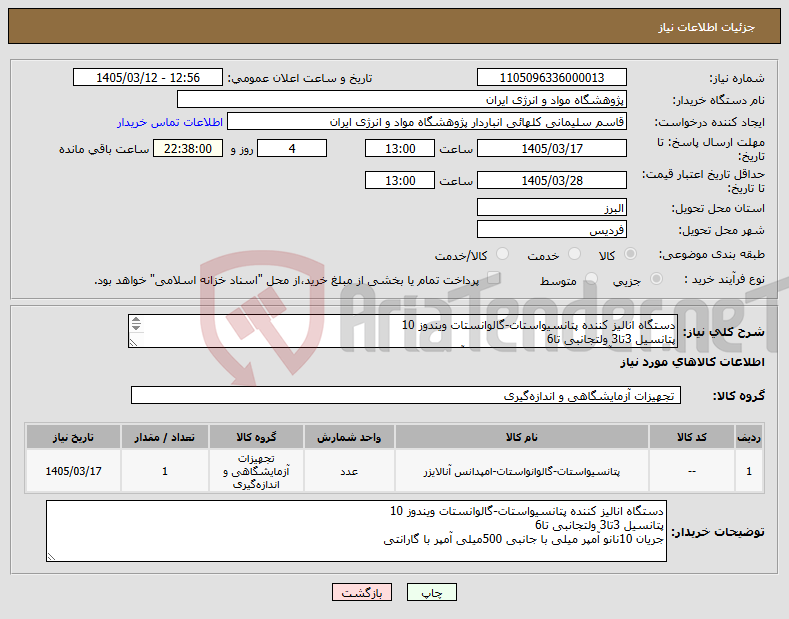Click the delivery city field فردیس
789x619 pixels.
pyautogui.click(x=551, y=229)
